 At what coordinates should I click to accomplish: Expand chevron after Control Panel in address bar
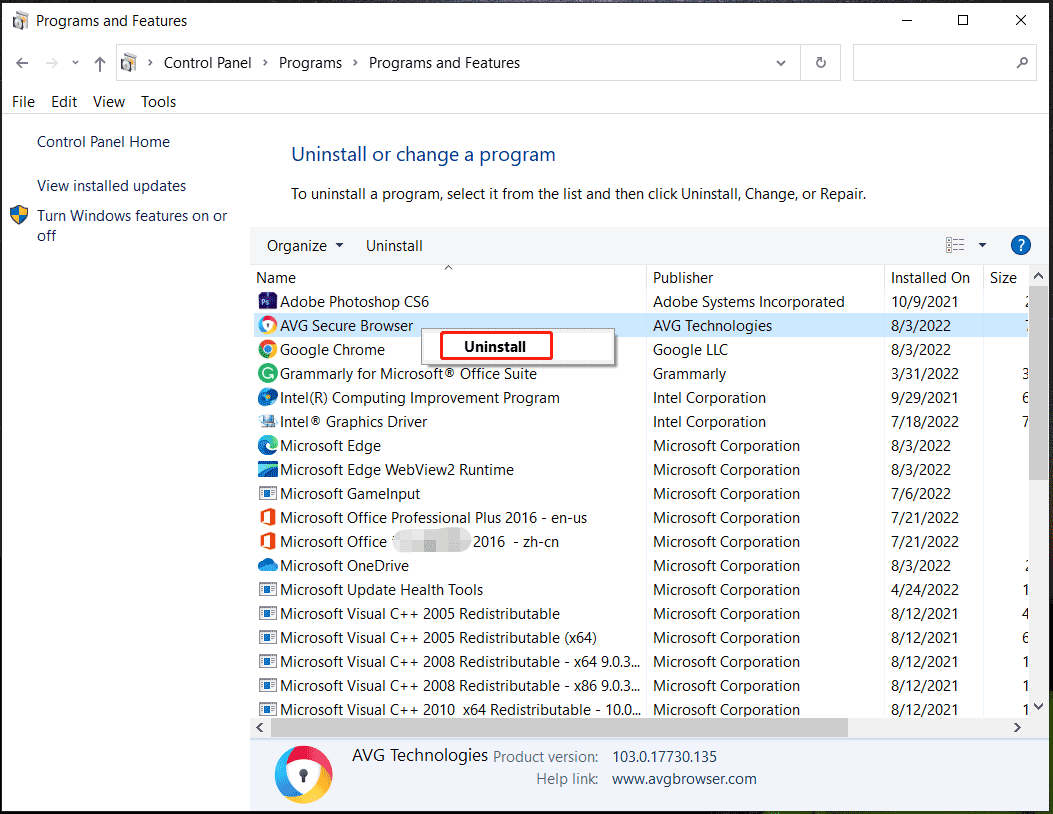(x=265, y=62)
